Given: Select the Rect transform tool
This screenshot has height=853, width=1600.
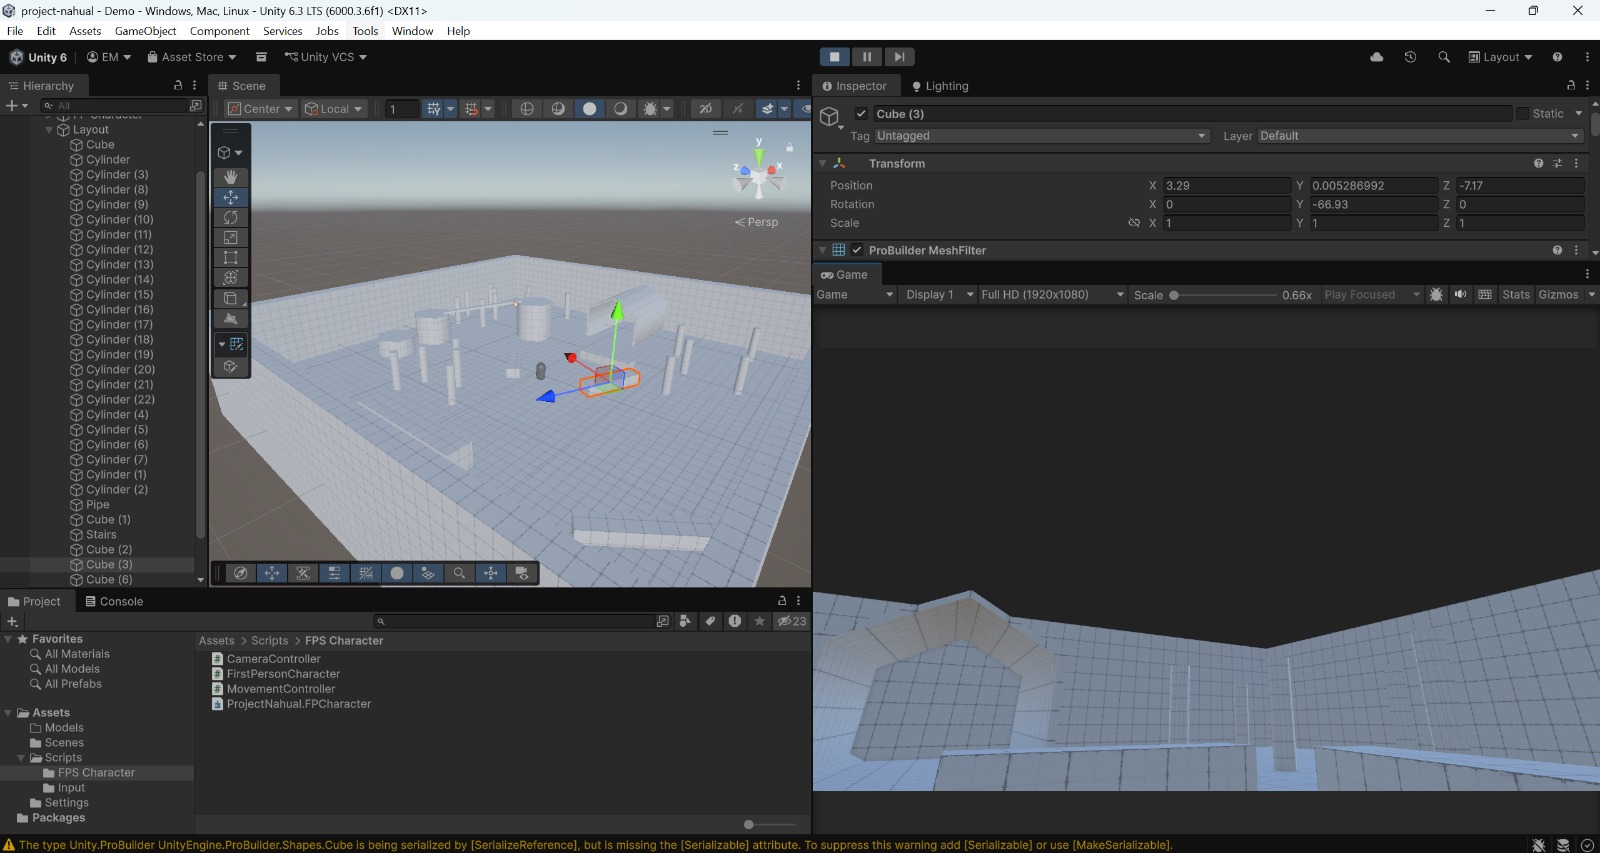Looking at the screenshot, I should click(x=230, y=257).
